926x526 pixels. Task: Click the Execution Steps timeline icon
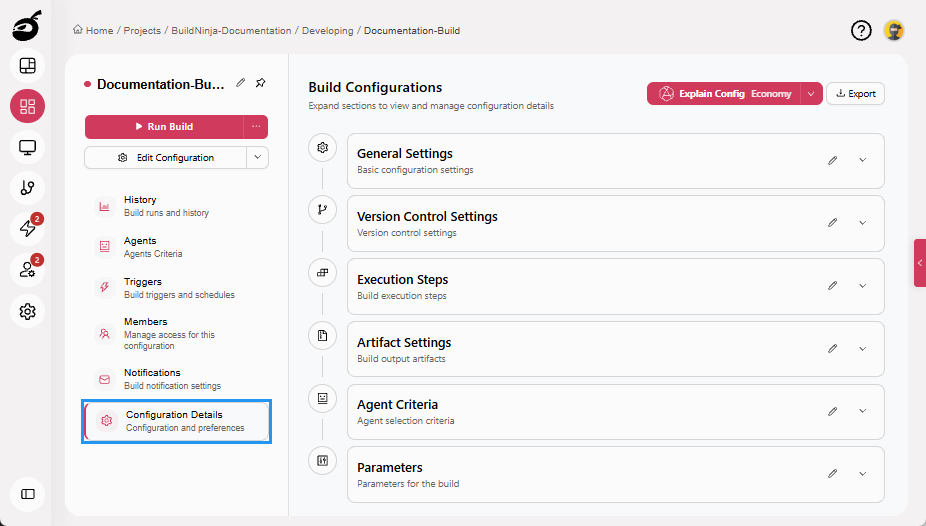pyautogui.click(x=322, y=273)
